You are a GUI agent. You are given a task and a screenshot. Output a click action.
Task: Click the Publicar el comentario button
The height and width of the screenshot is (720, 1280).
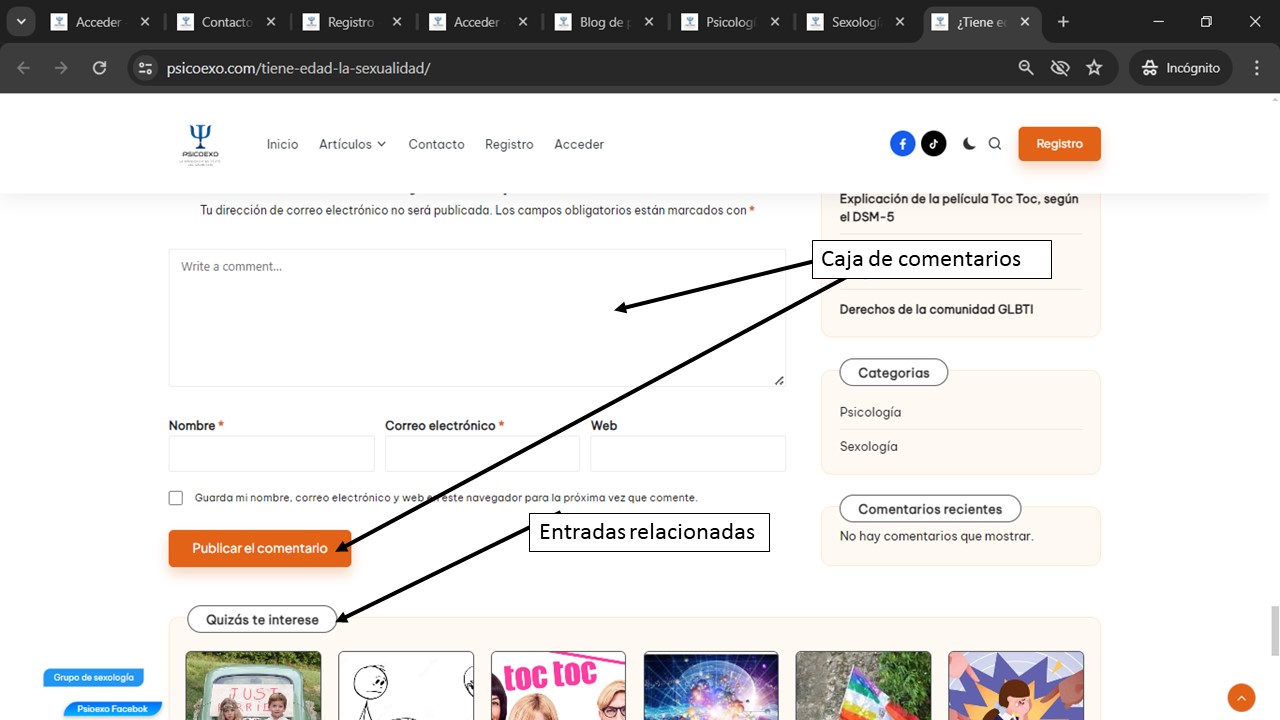click(259, 548)
